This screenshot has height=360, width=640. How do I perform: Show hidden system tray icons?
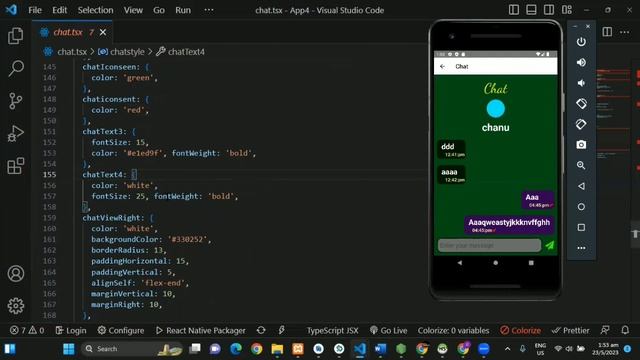(x=507, y=349)
